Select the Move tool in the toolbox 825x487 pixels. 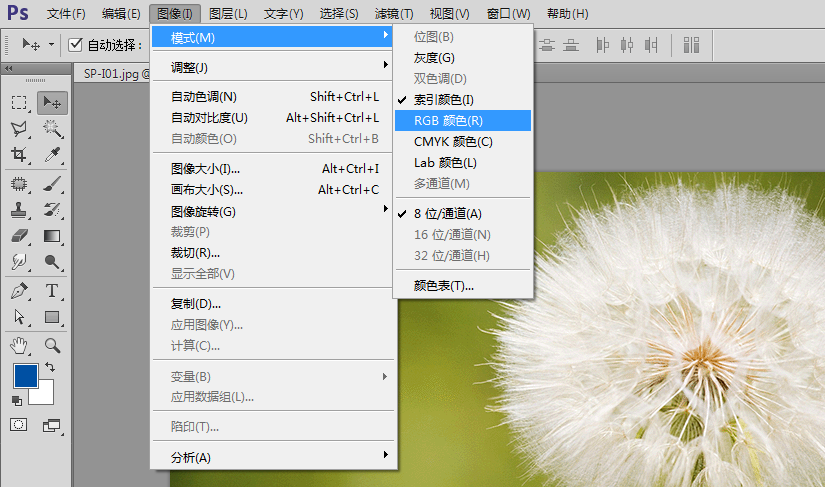[52, 103]
